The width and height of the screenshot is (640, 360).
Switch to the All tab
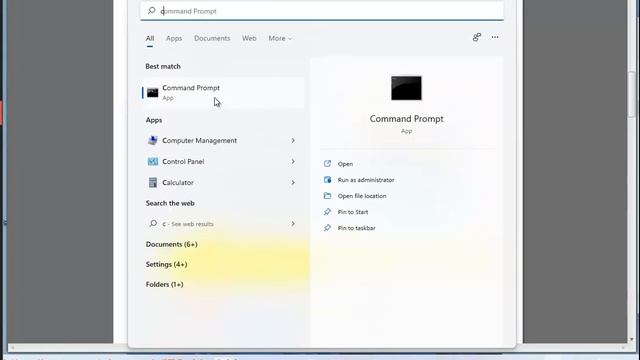150,38
